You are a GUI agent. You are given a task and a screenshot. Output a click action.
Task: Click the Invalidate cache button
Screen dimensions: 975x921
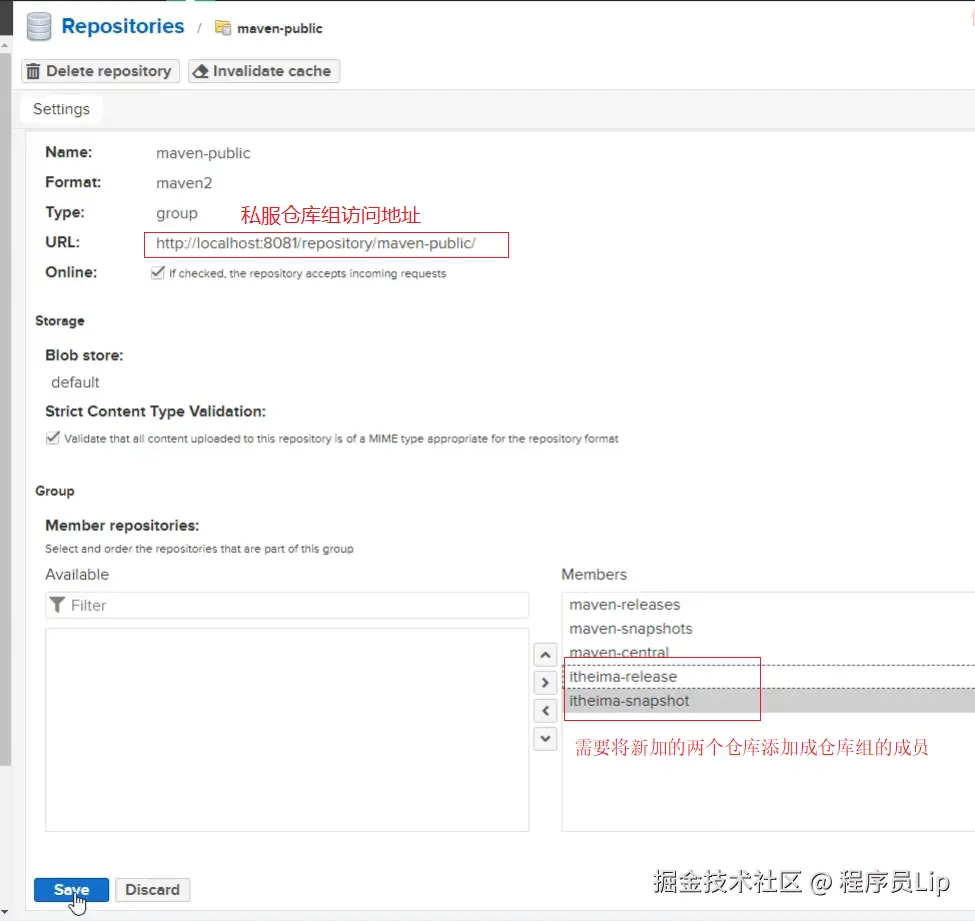click(264, 71)
